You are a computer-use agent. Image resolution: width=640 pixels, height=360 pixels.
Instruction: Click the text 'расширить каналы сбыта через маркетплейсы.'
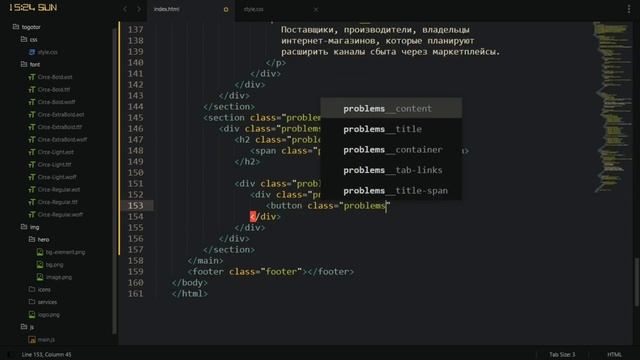click(391, 51)
